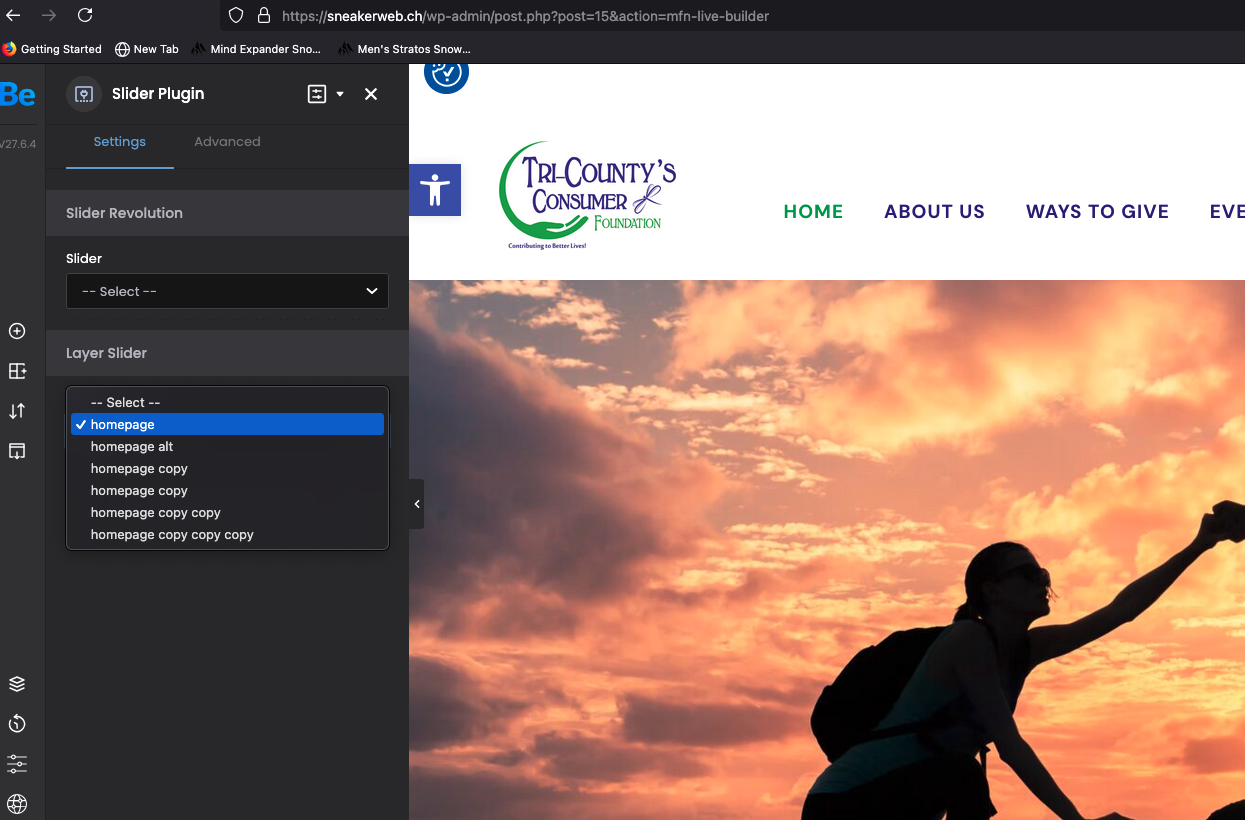Open the navigator layers icon
The height and width of the screenshot is (820, 1245).
click(x=17, y=684)
